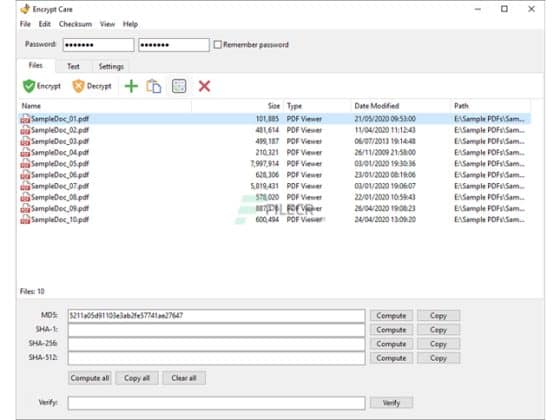Sort by the Path column header
Image resolution: width=560 pixels, height=420 pixels.
[490, 106]
